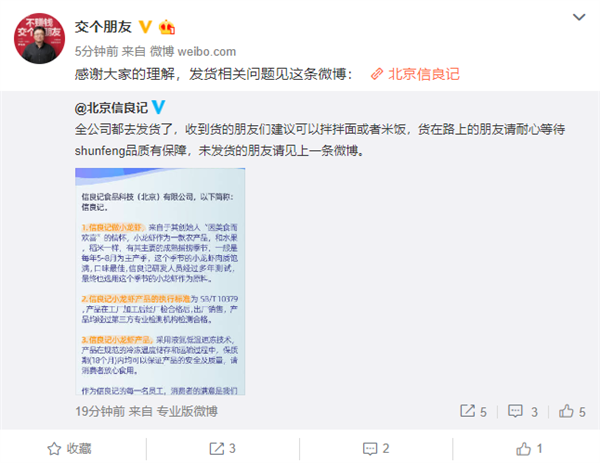
Task: Click the orange V verification badge
Action: (145, 27)
